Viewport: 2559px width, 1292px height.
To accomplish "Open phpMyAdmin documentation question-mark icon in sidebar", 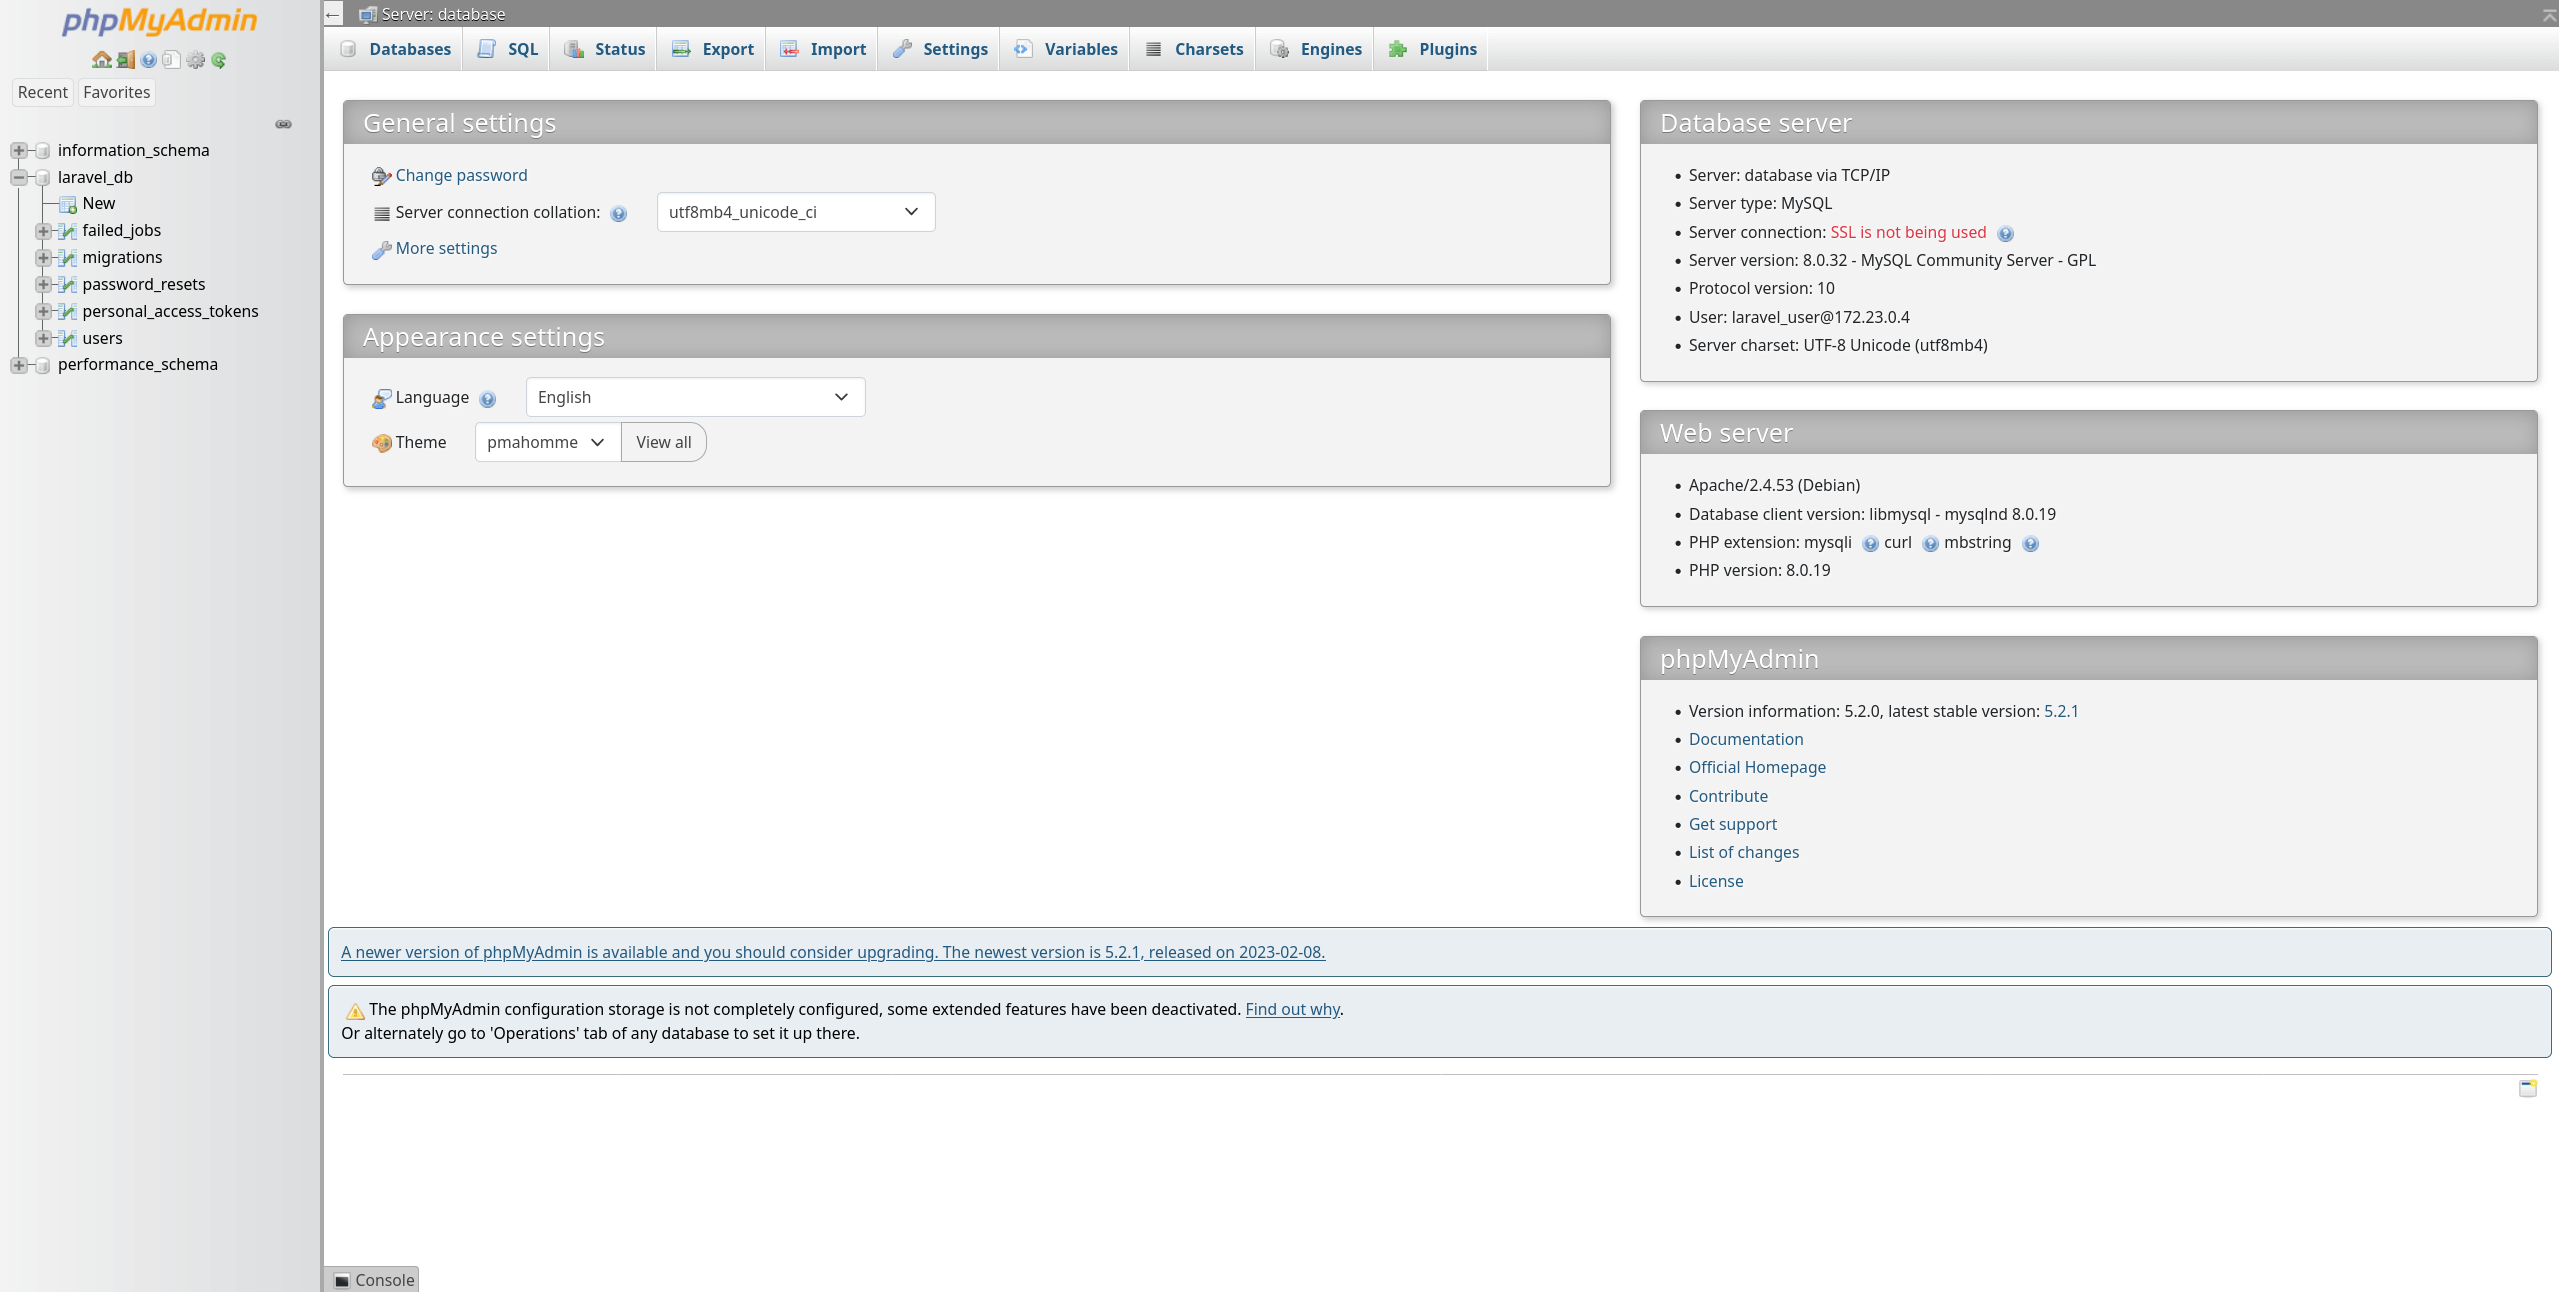I will pyautogui.click(x=149, y=60).
